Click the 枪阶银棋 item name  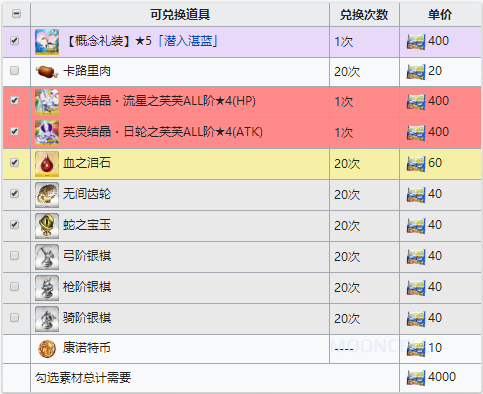[87, 287]
